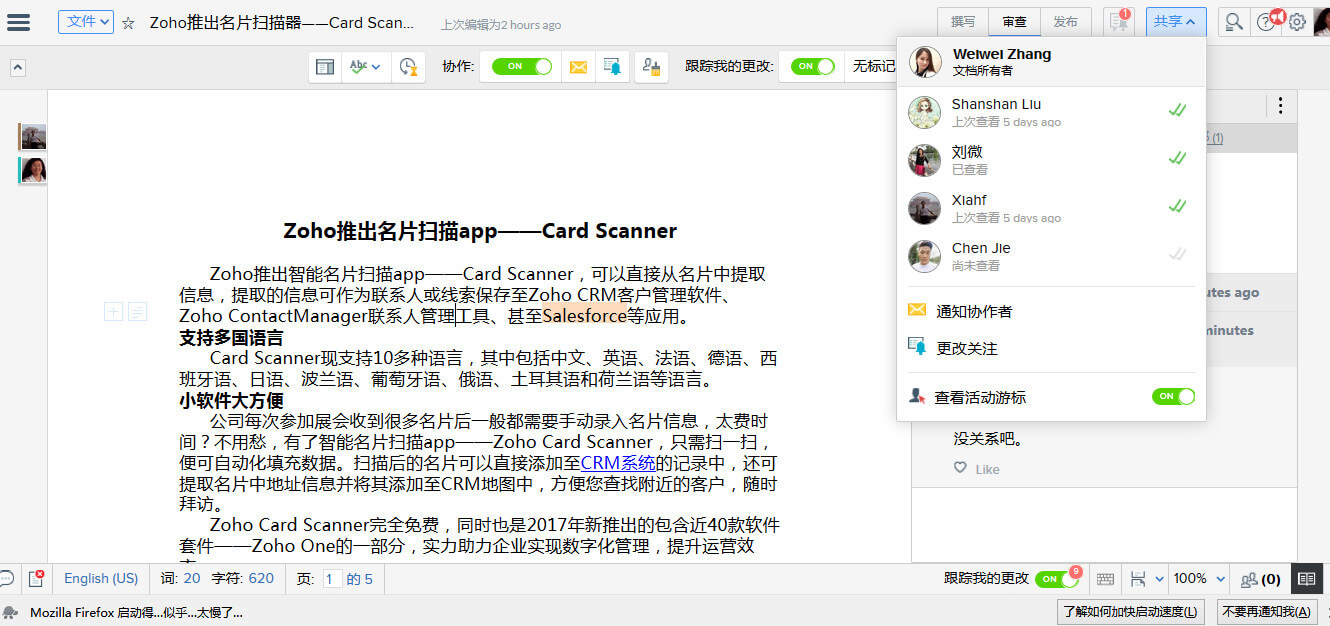Click the reading mode icon

[1305, 578]
